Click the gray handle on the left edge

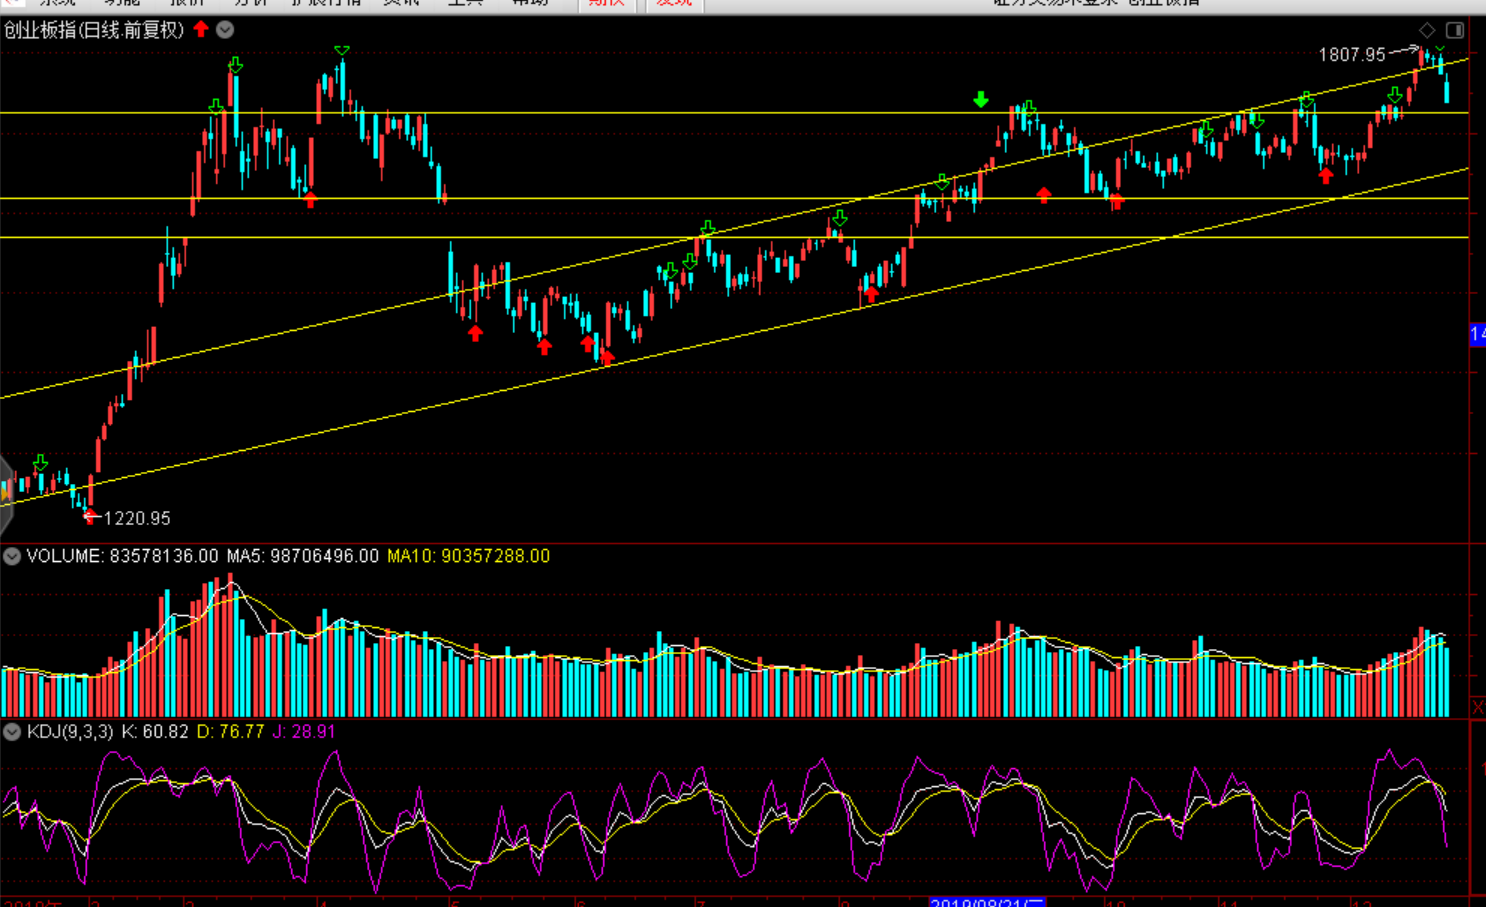(x=6, y=492)
